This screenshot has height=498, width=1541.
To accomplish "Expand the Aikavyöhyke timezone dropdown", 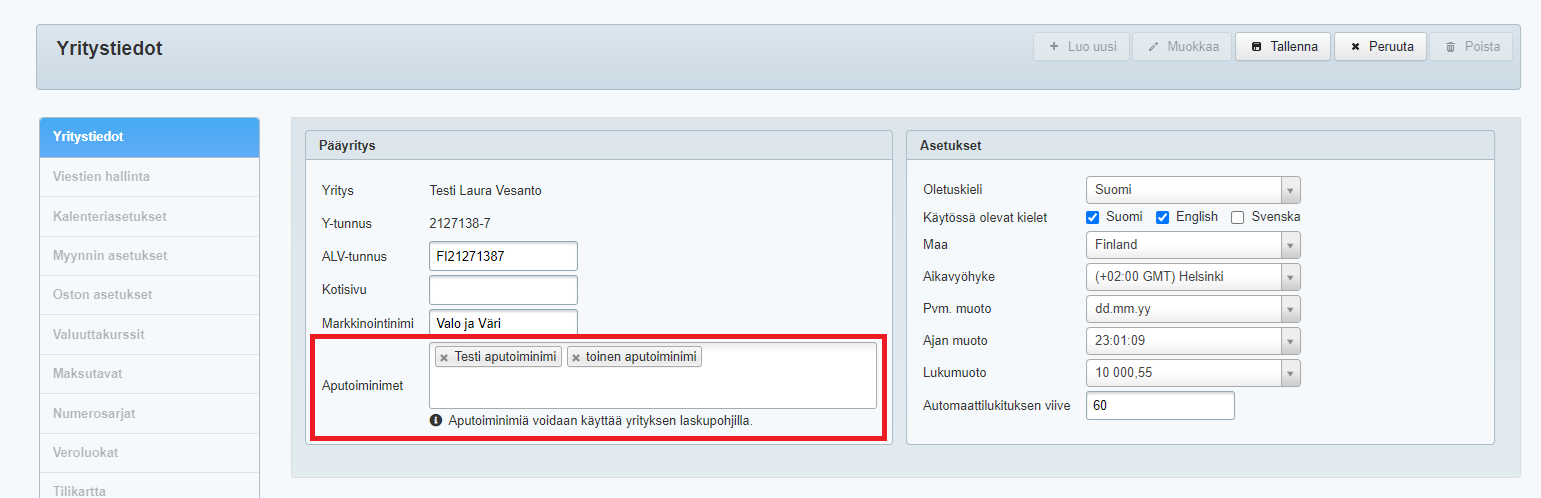I will pyautogui.click(x=1192, y=277).
